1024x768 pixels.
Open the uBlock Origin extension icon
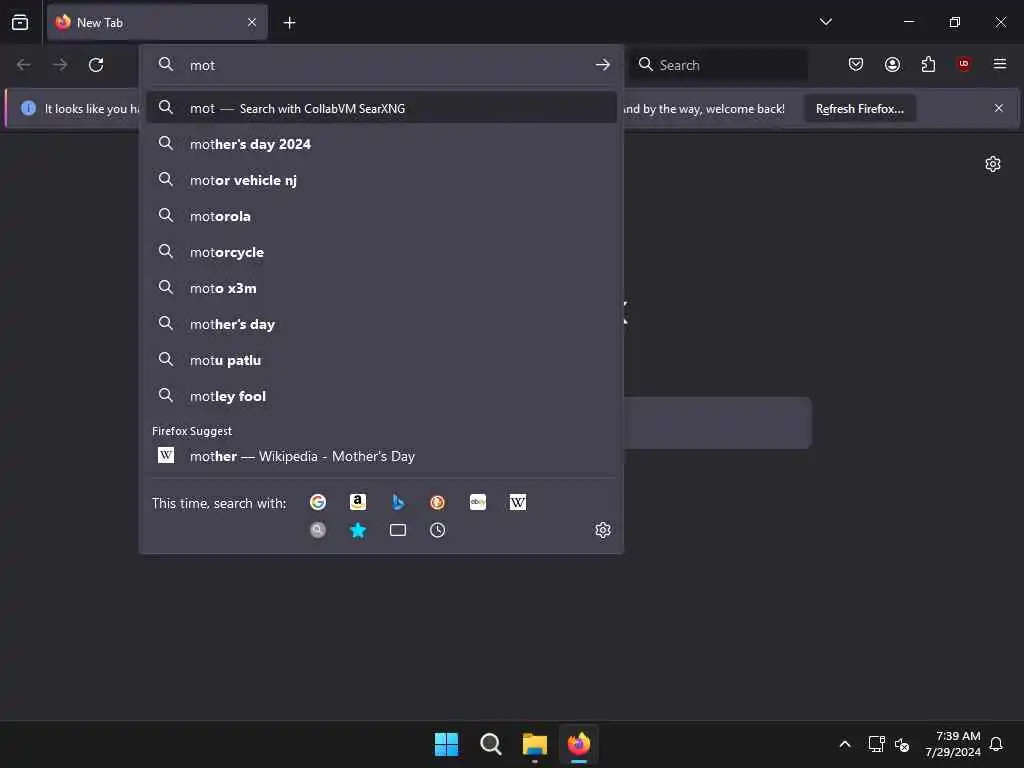coord(964,64)
